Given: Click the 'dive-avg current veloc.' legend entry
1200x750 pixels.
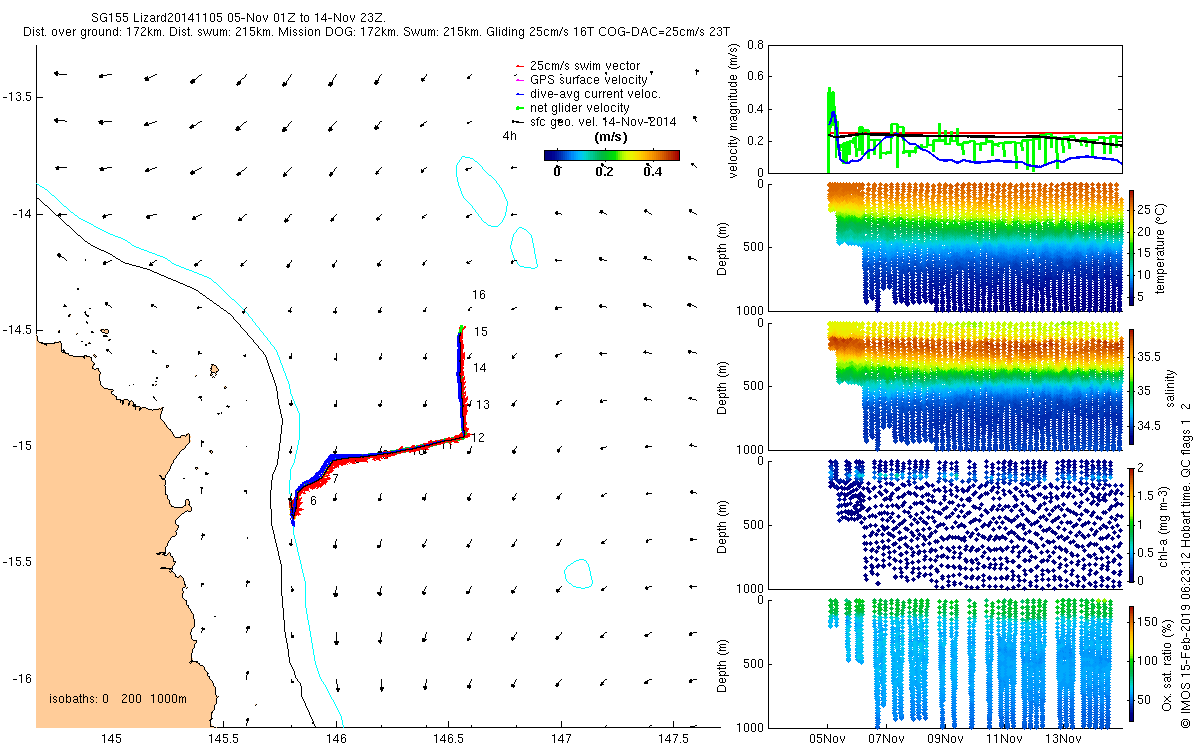Looking at the screenshot, I should click(595, 93).
